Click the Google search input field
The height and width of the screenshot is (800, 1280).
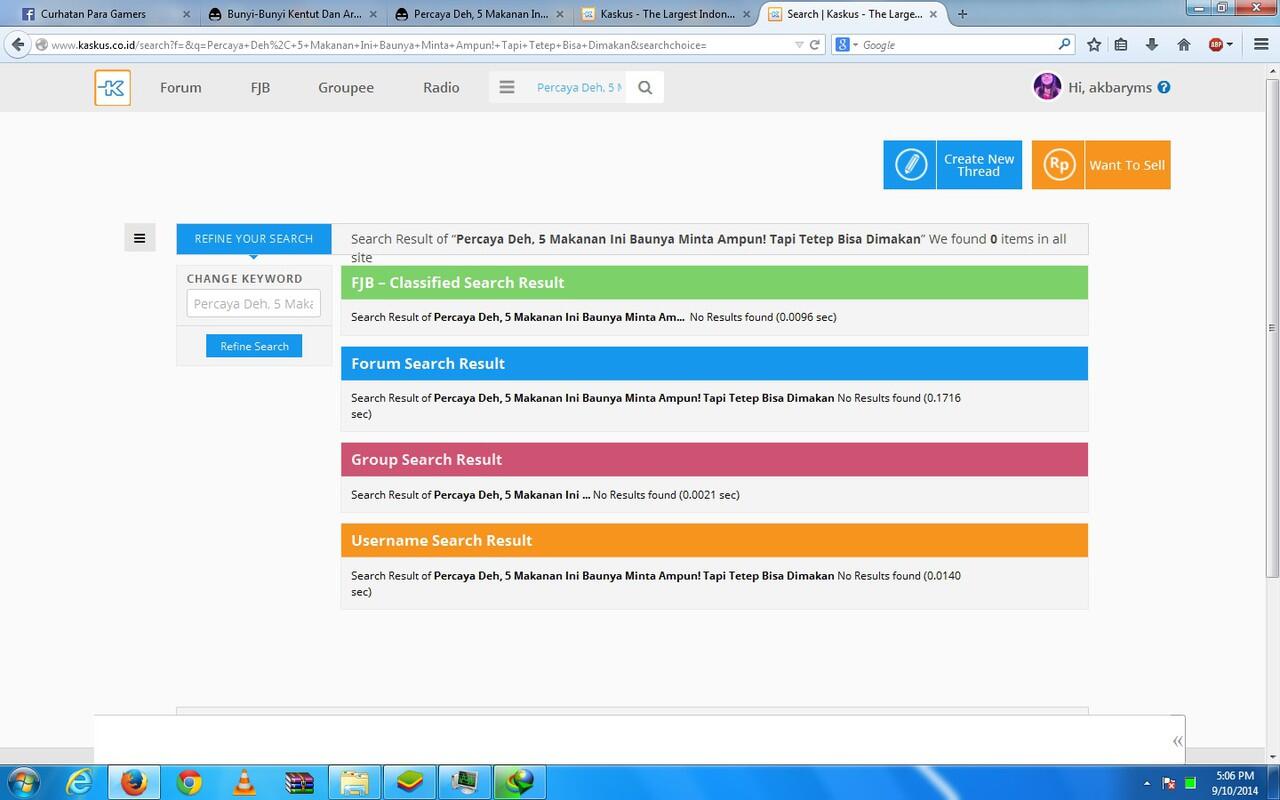[x=958, y=45]
